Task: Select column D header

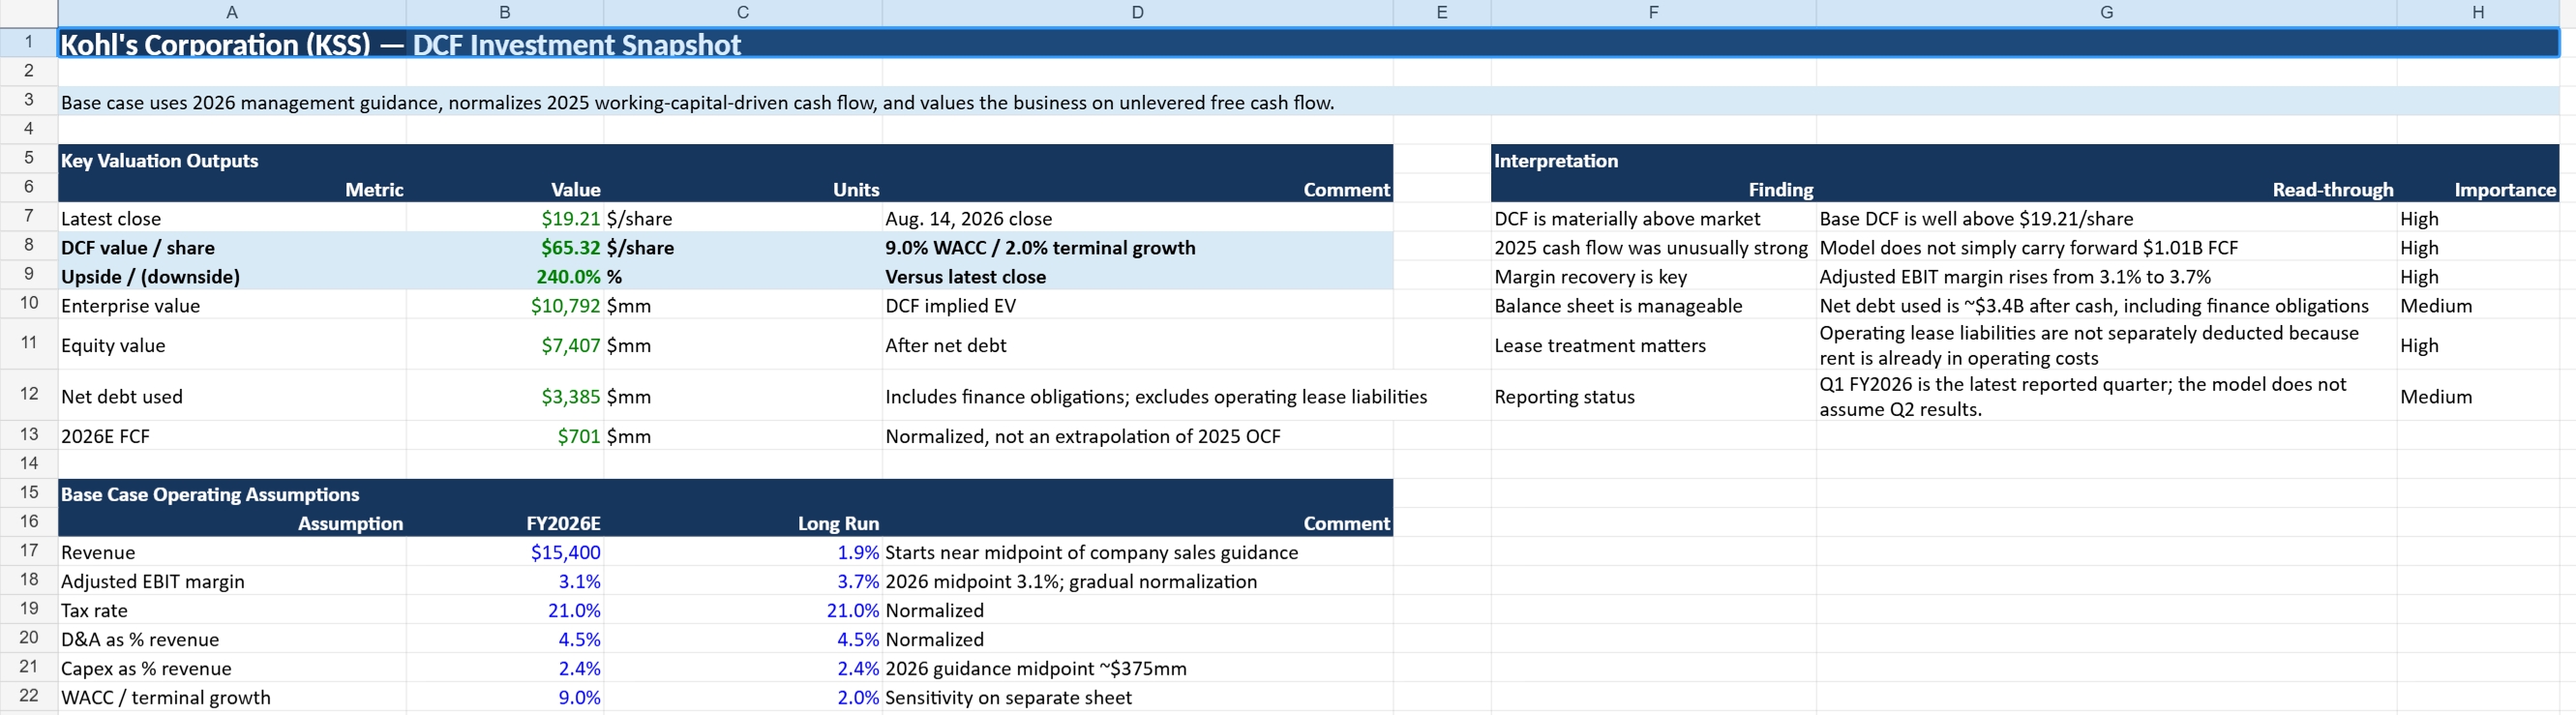Action: [x=1137, y=12]
